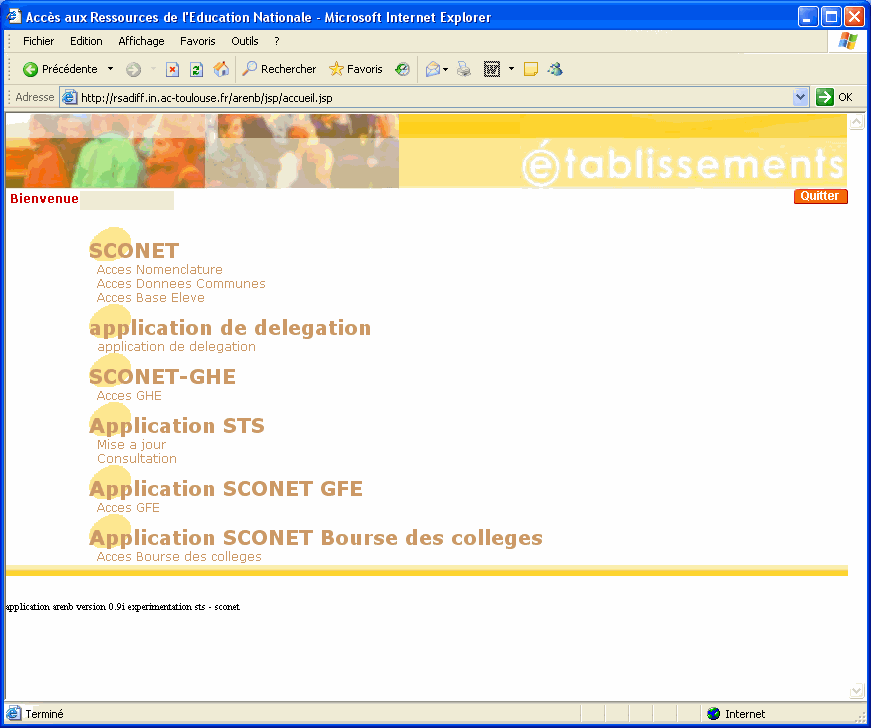Launch the Messenger icon in toolbar
Screen dimensions: 871x728
click(x=555, y=69)
